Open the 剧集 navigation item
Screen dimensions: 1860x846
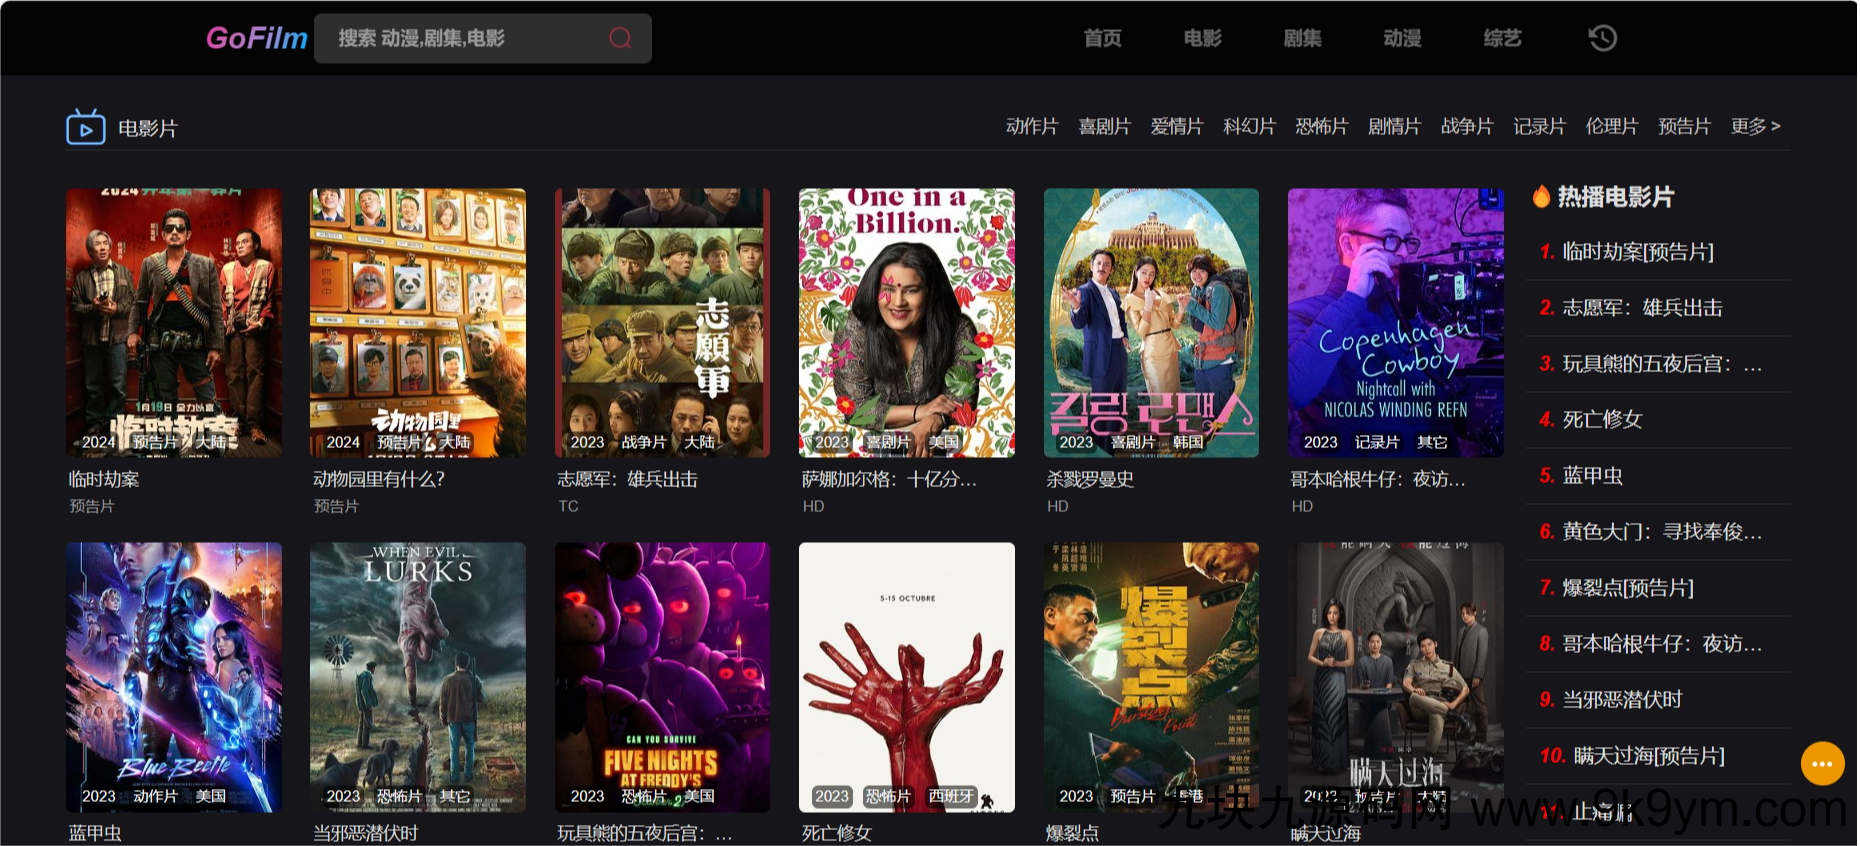(x=1303, y=38)
